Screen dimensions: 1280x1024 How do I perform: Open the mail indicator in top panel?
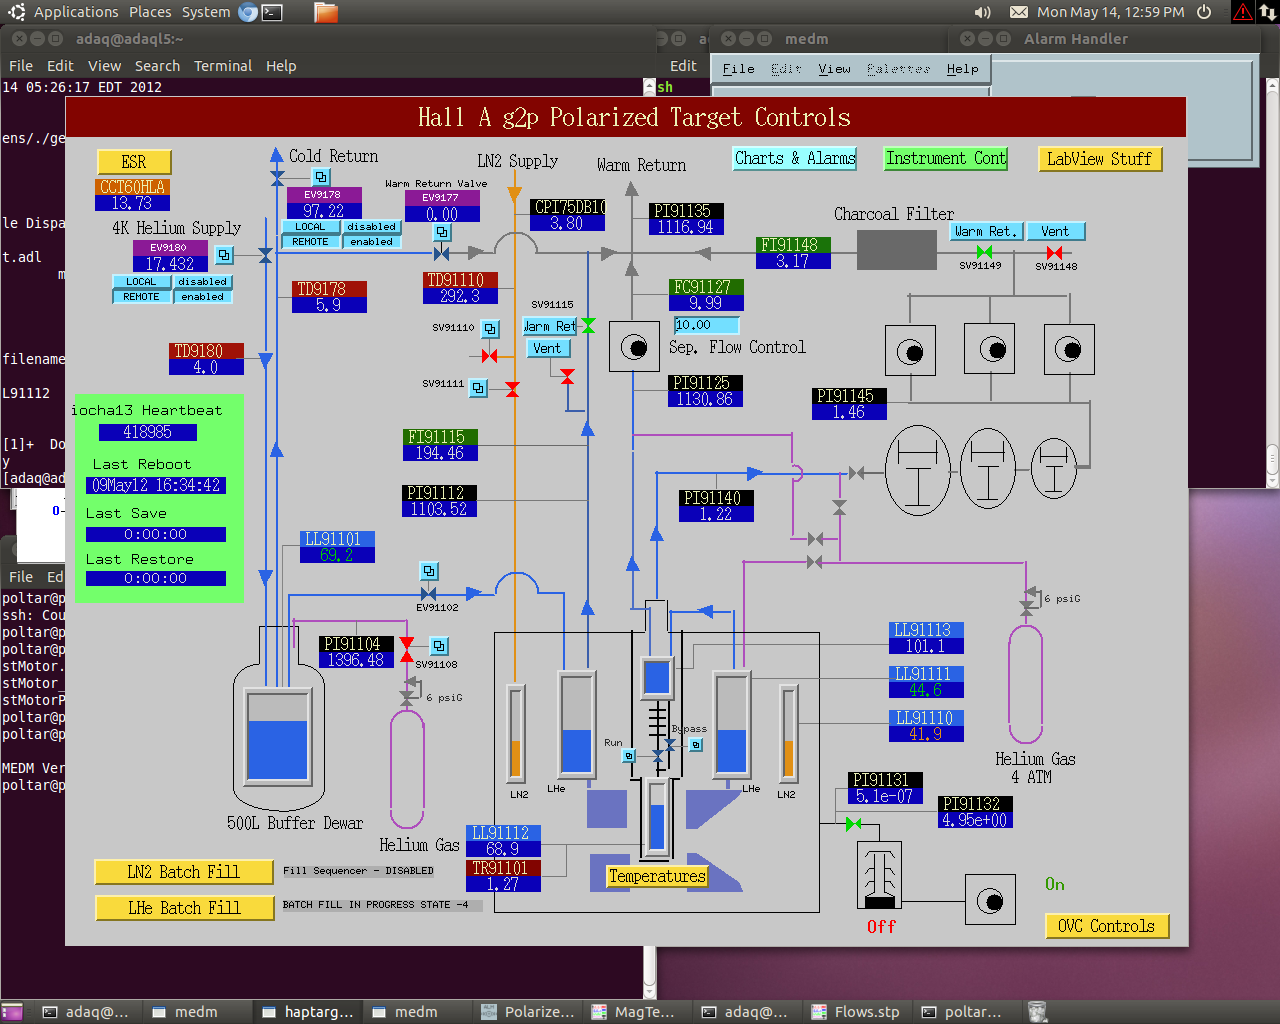(1018, 12)
